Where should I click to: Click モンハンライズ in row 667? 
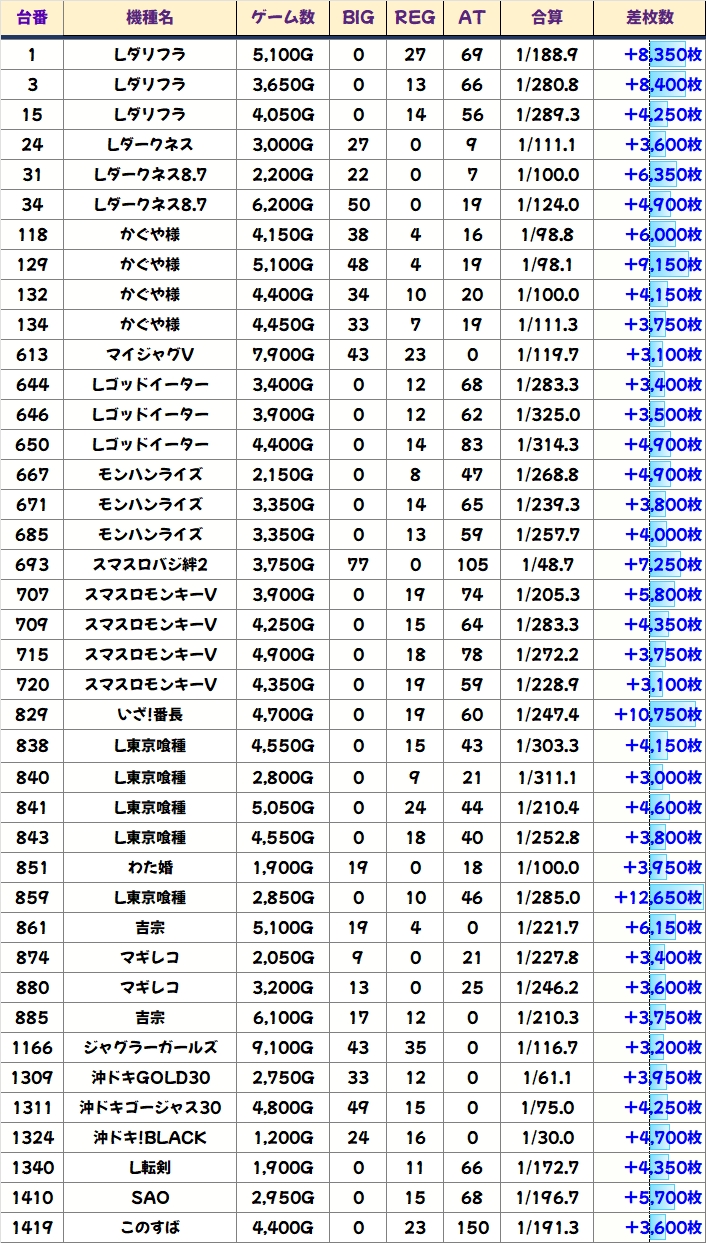[150, 474]
